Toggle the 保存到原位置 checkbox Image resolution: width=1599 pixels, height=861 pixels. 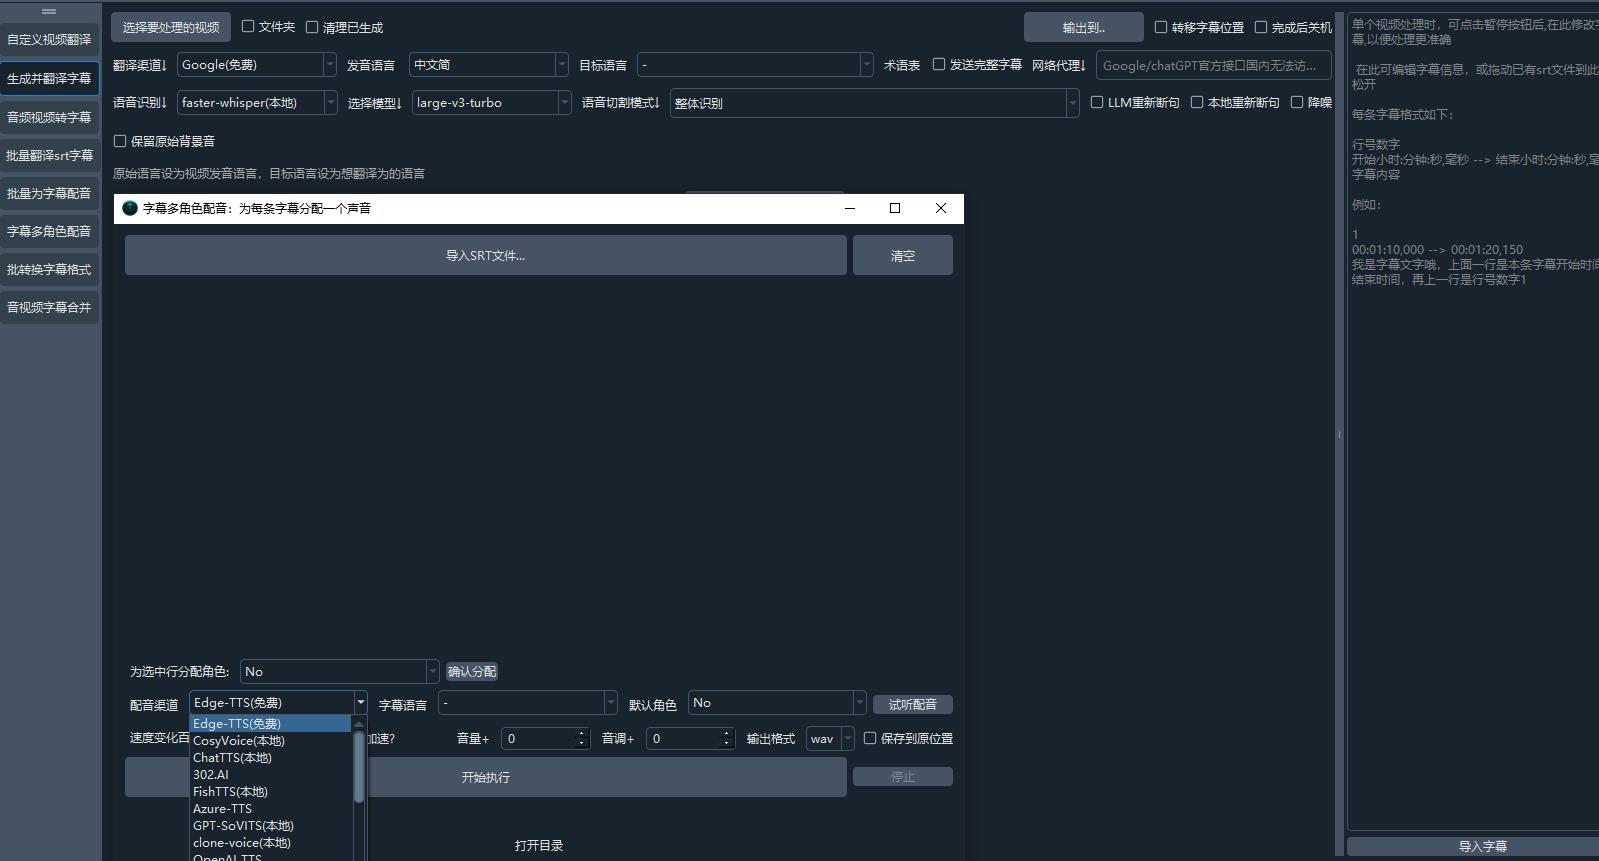[870, 739]
